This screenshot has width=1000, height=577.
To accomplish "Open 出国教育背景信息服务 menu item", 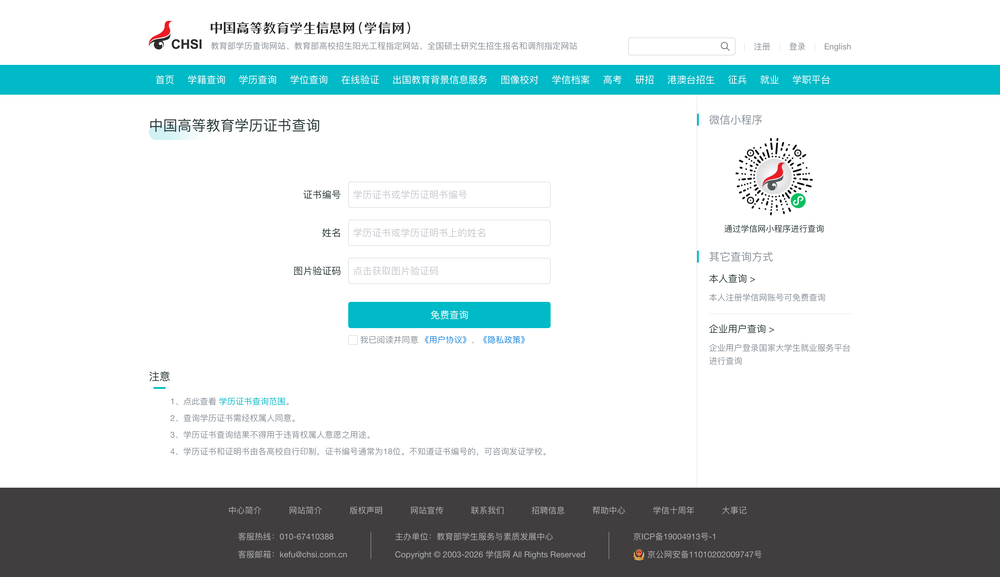I will (439, 80).
